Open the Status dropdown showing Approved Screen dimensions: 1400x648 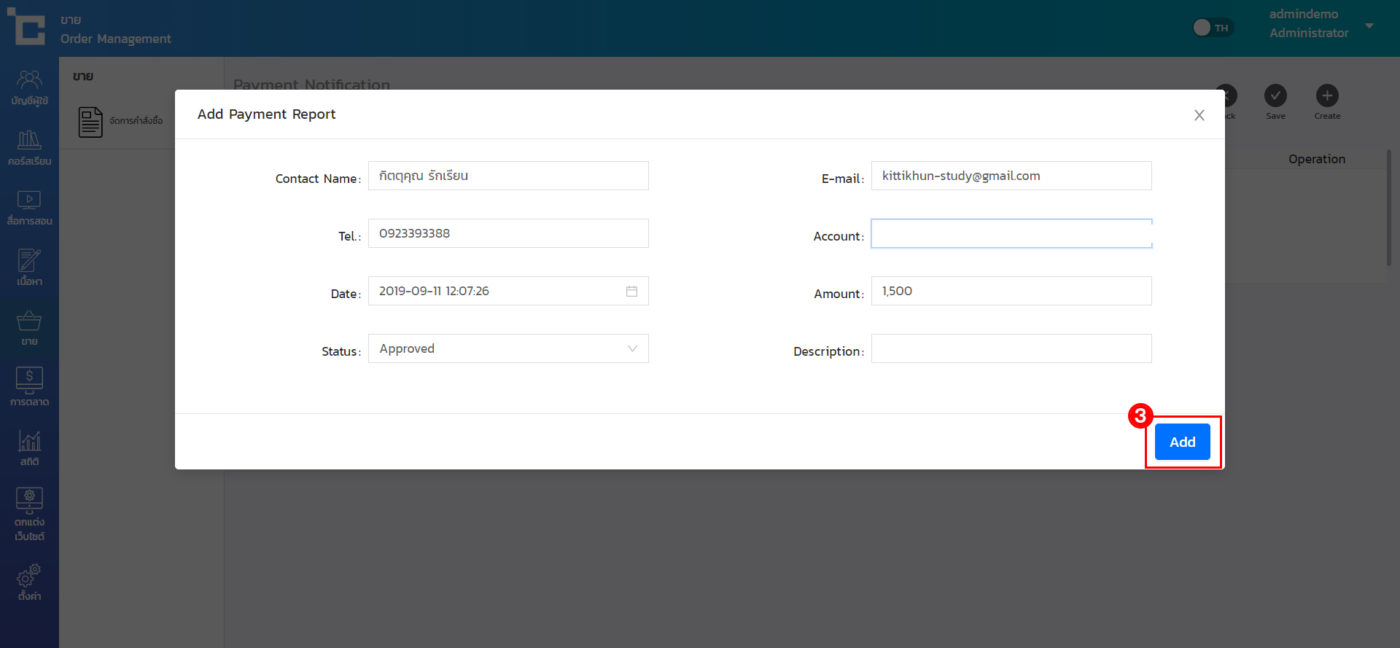point(508,349)
